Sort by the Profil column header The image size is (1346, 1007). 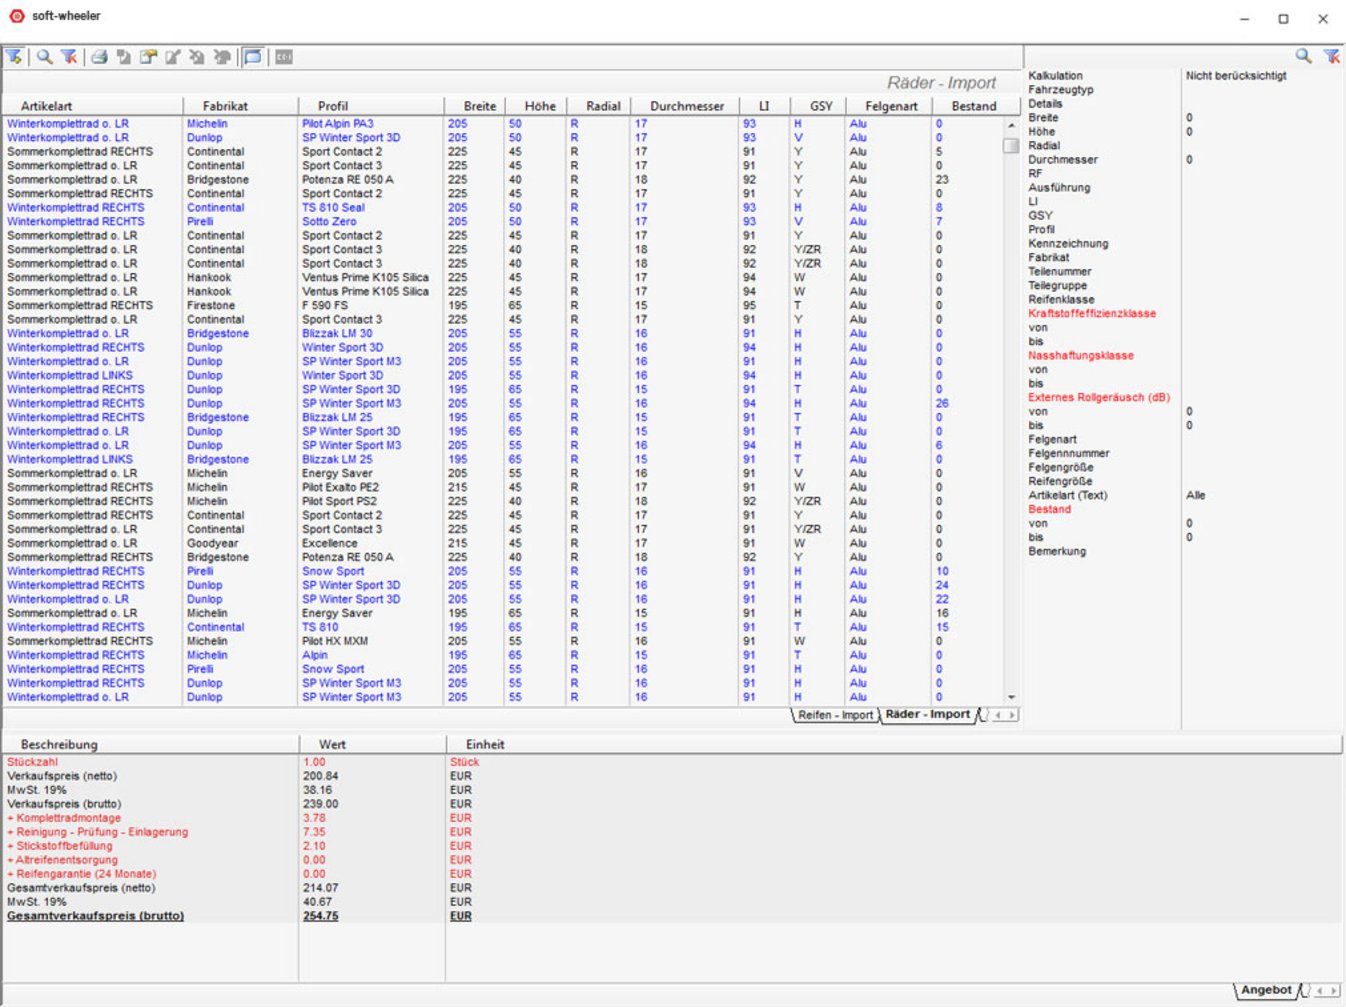tap(370, 106)
